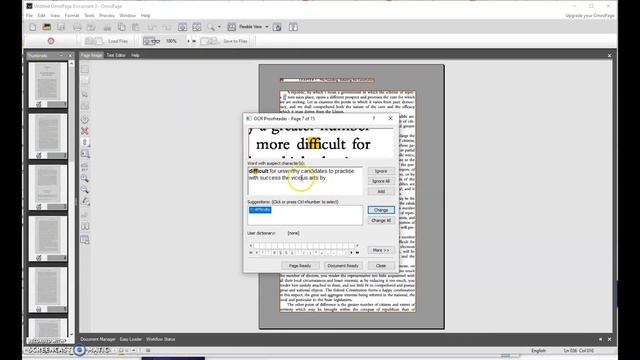Switch to the Document Manager tab

pos(98,339)
